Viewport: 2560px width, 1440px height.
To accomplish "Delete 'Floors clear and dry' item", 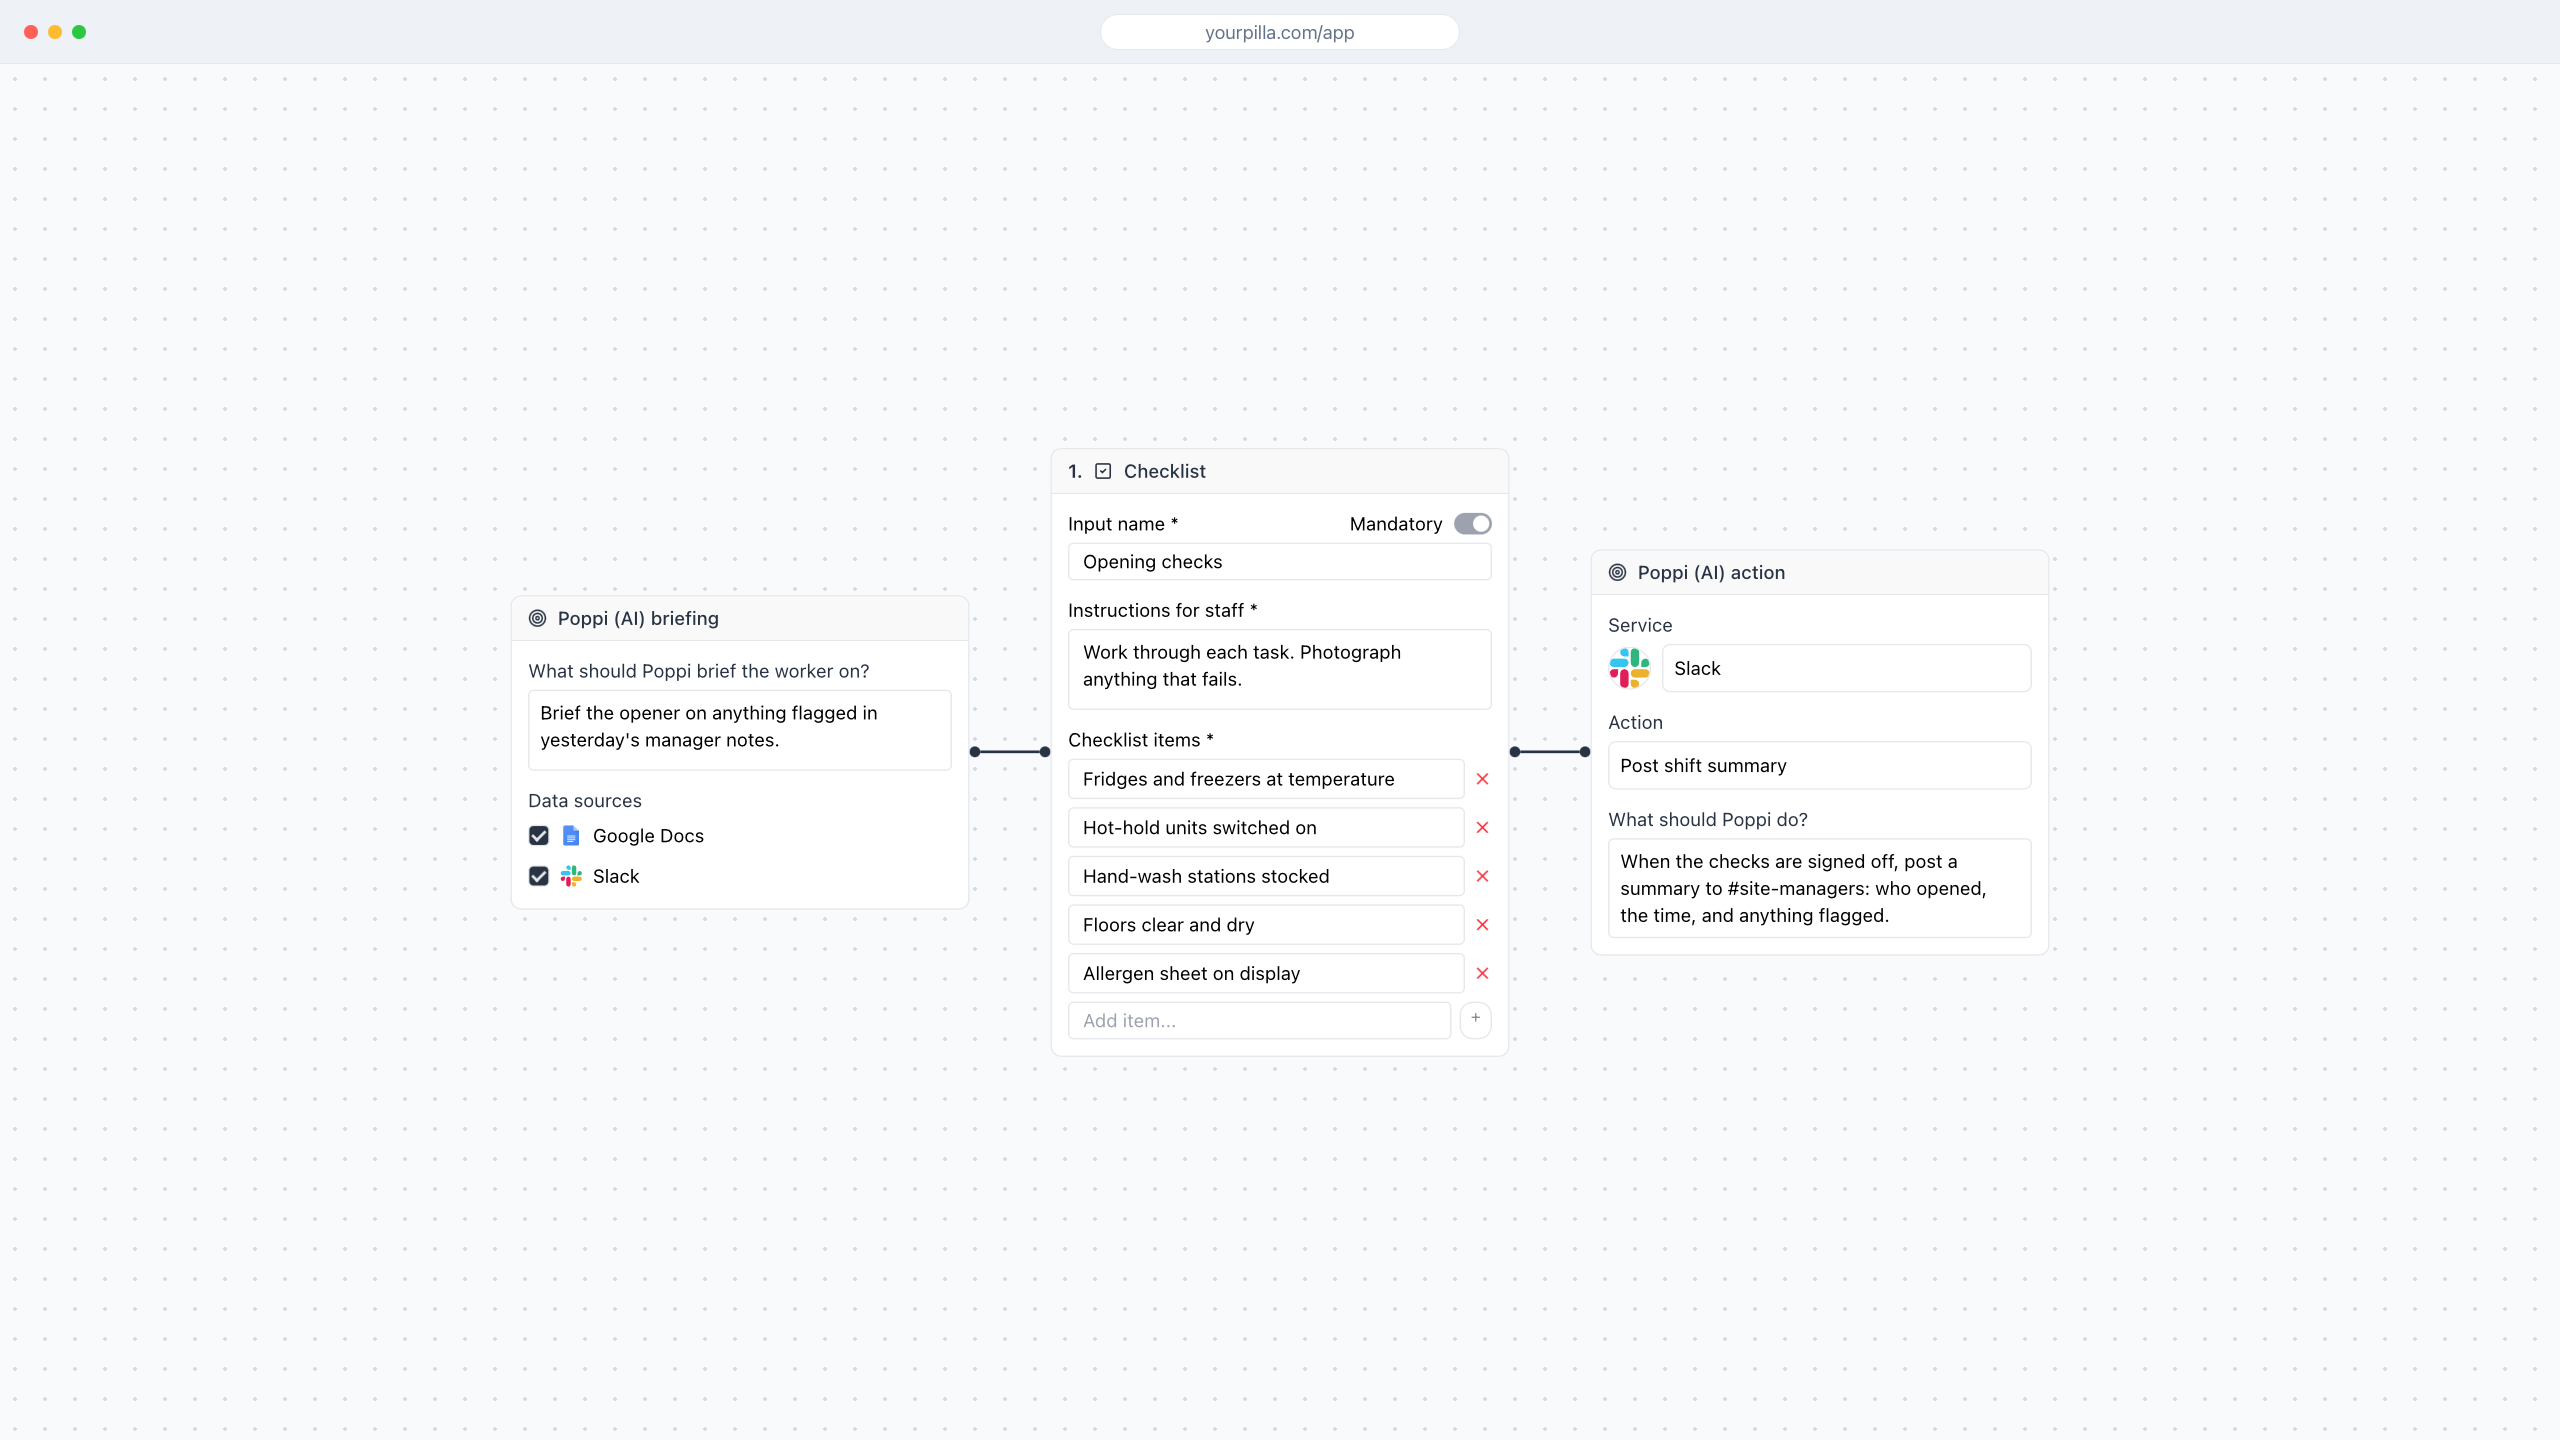I will [1482, 925].
